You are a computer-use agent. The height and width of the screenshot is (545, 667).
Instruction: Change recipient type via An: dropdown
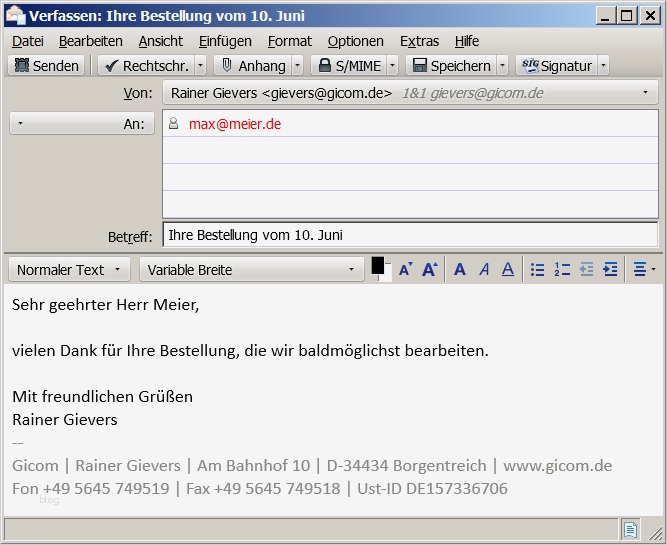(x=82, y=124)
